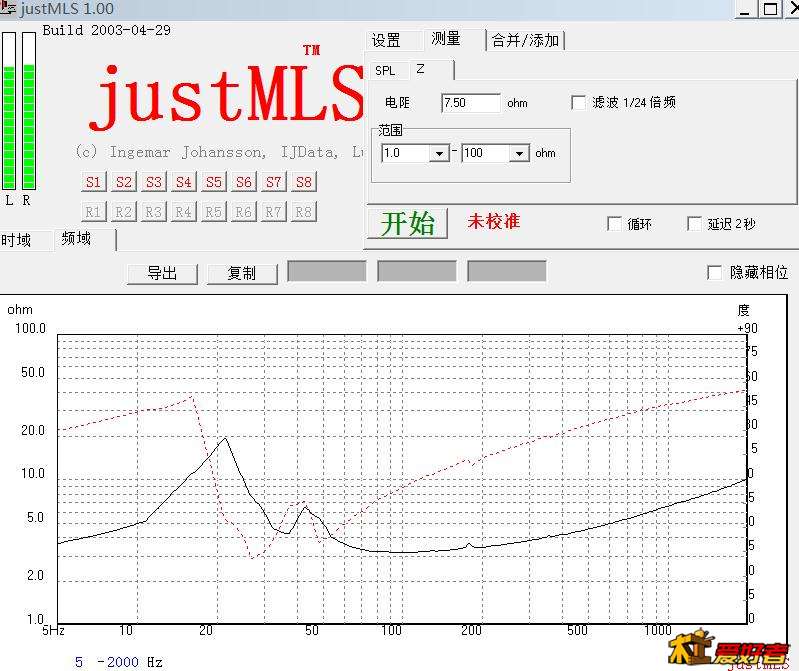
Task: Check the 隐藏相位 hide phase box
Action: tap(714, 273)
